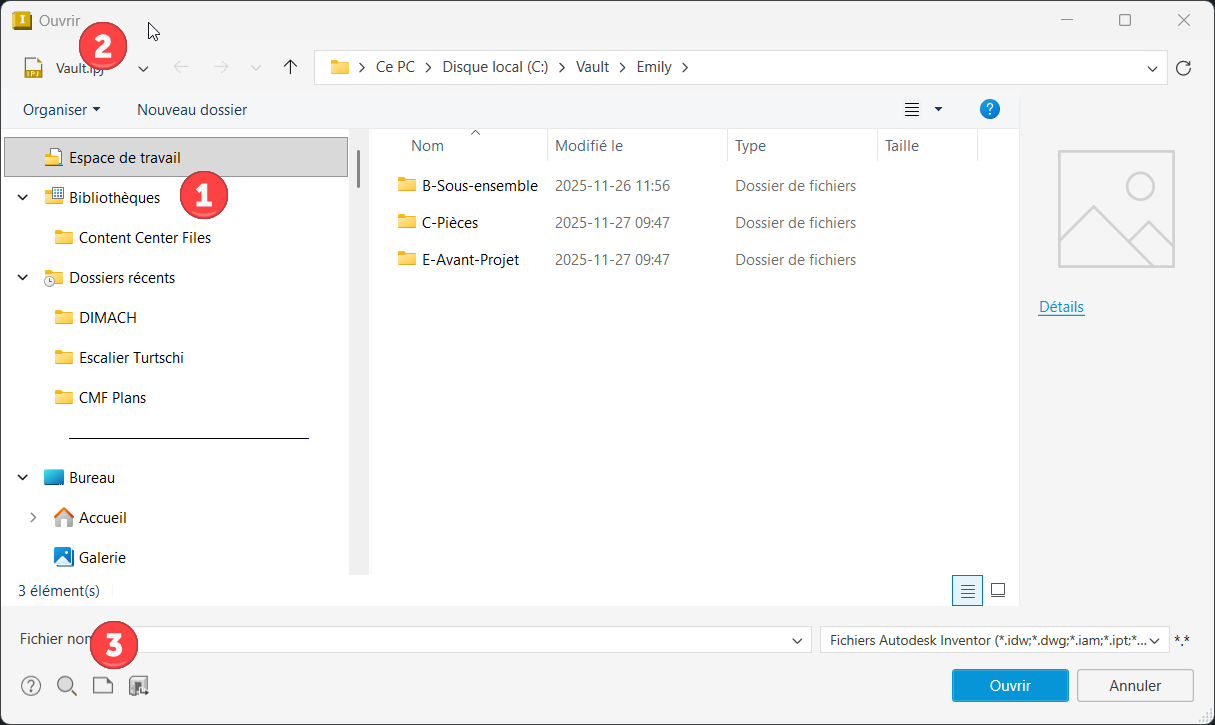Image resolution: width=1215 pixels, height=725 pixels.
Task: Click the Vault open icon in bottom toolbar
Action: [139, 686]
